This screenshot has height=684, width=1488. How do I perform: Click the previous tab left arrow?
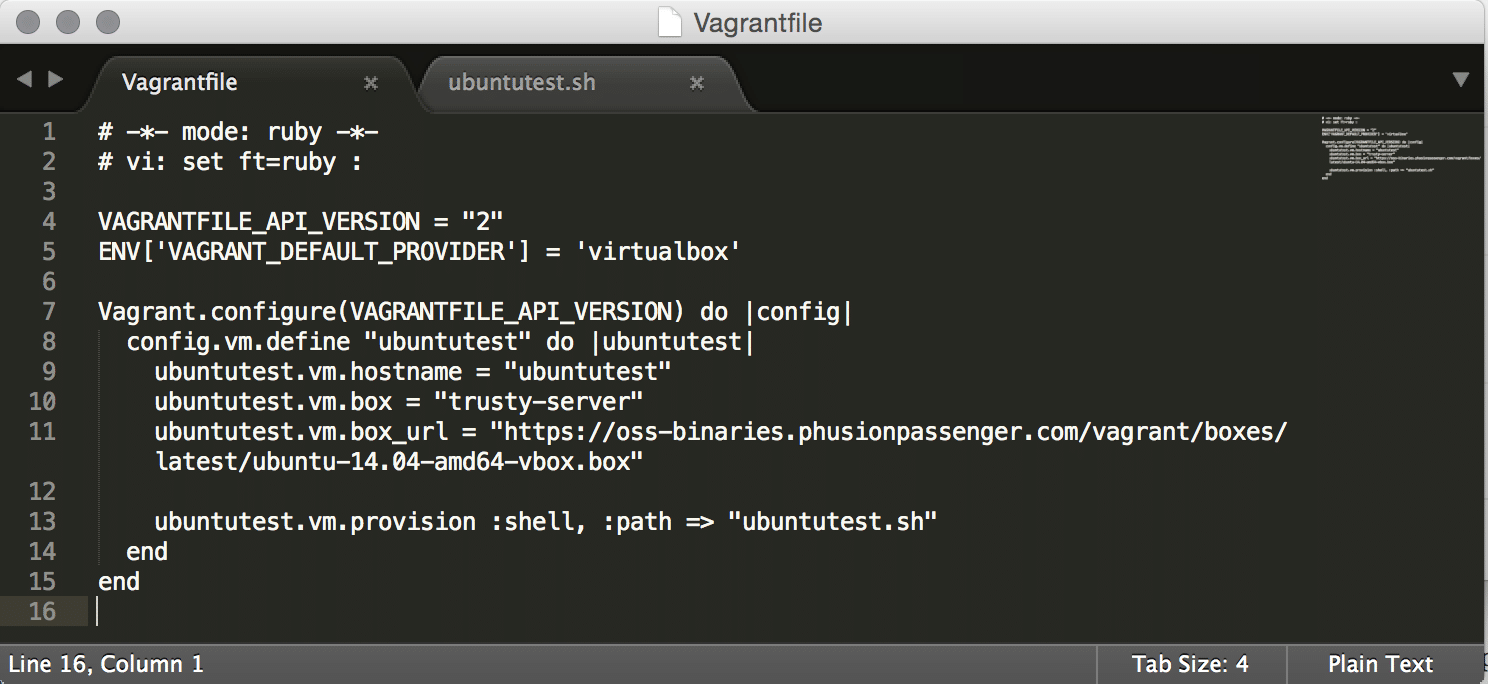click(25, 79)
